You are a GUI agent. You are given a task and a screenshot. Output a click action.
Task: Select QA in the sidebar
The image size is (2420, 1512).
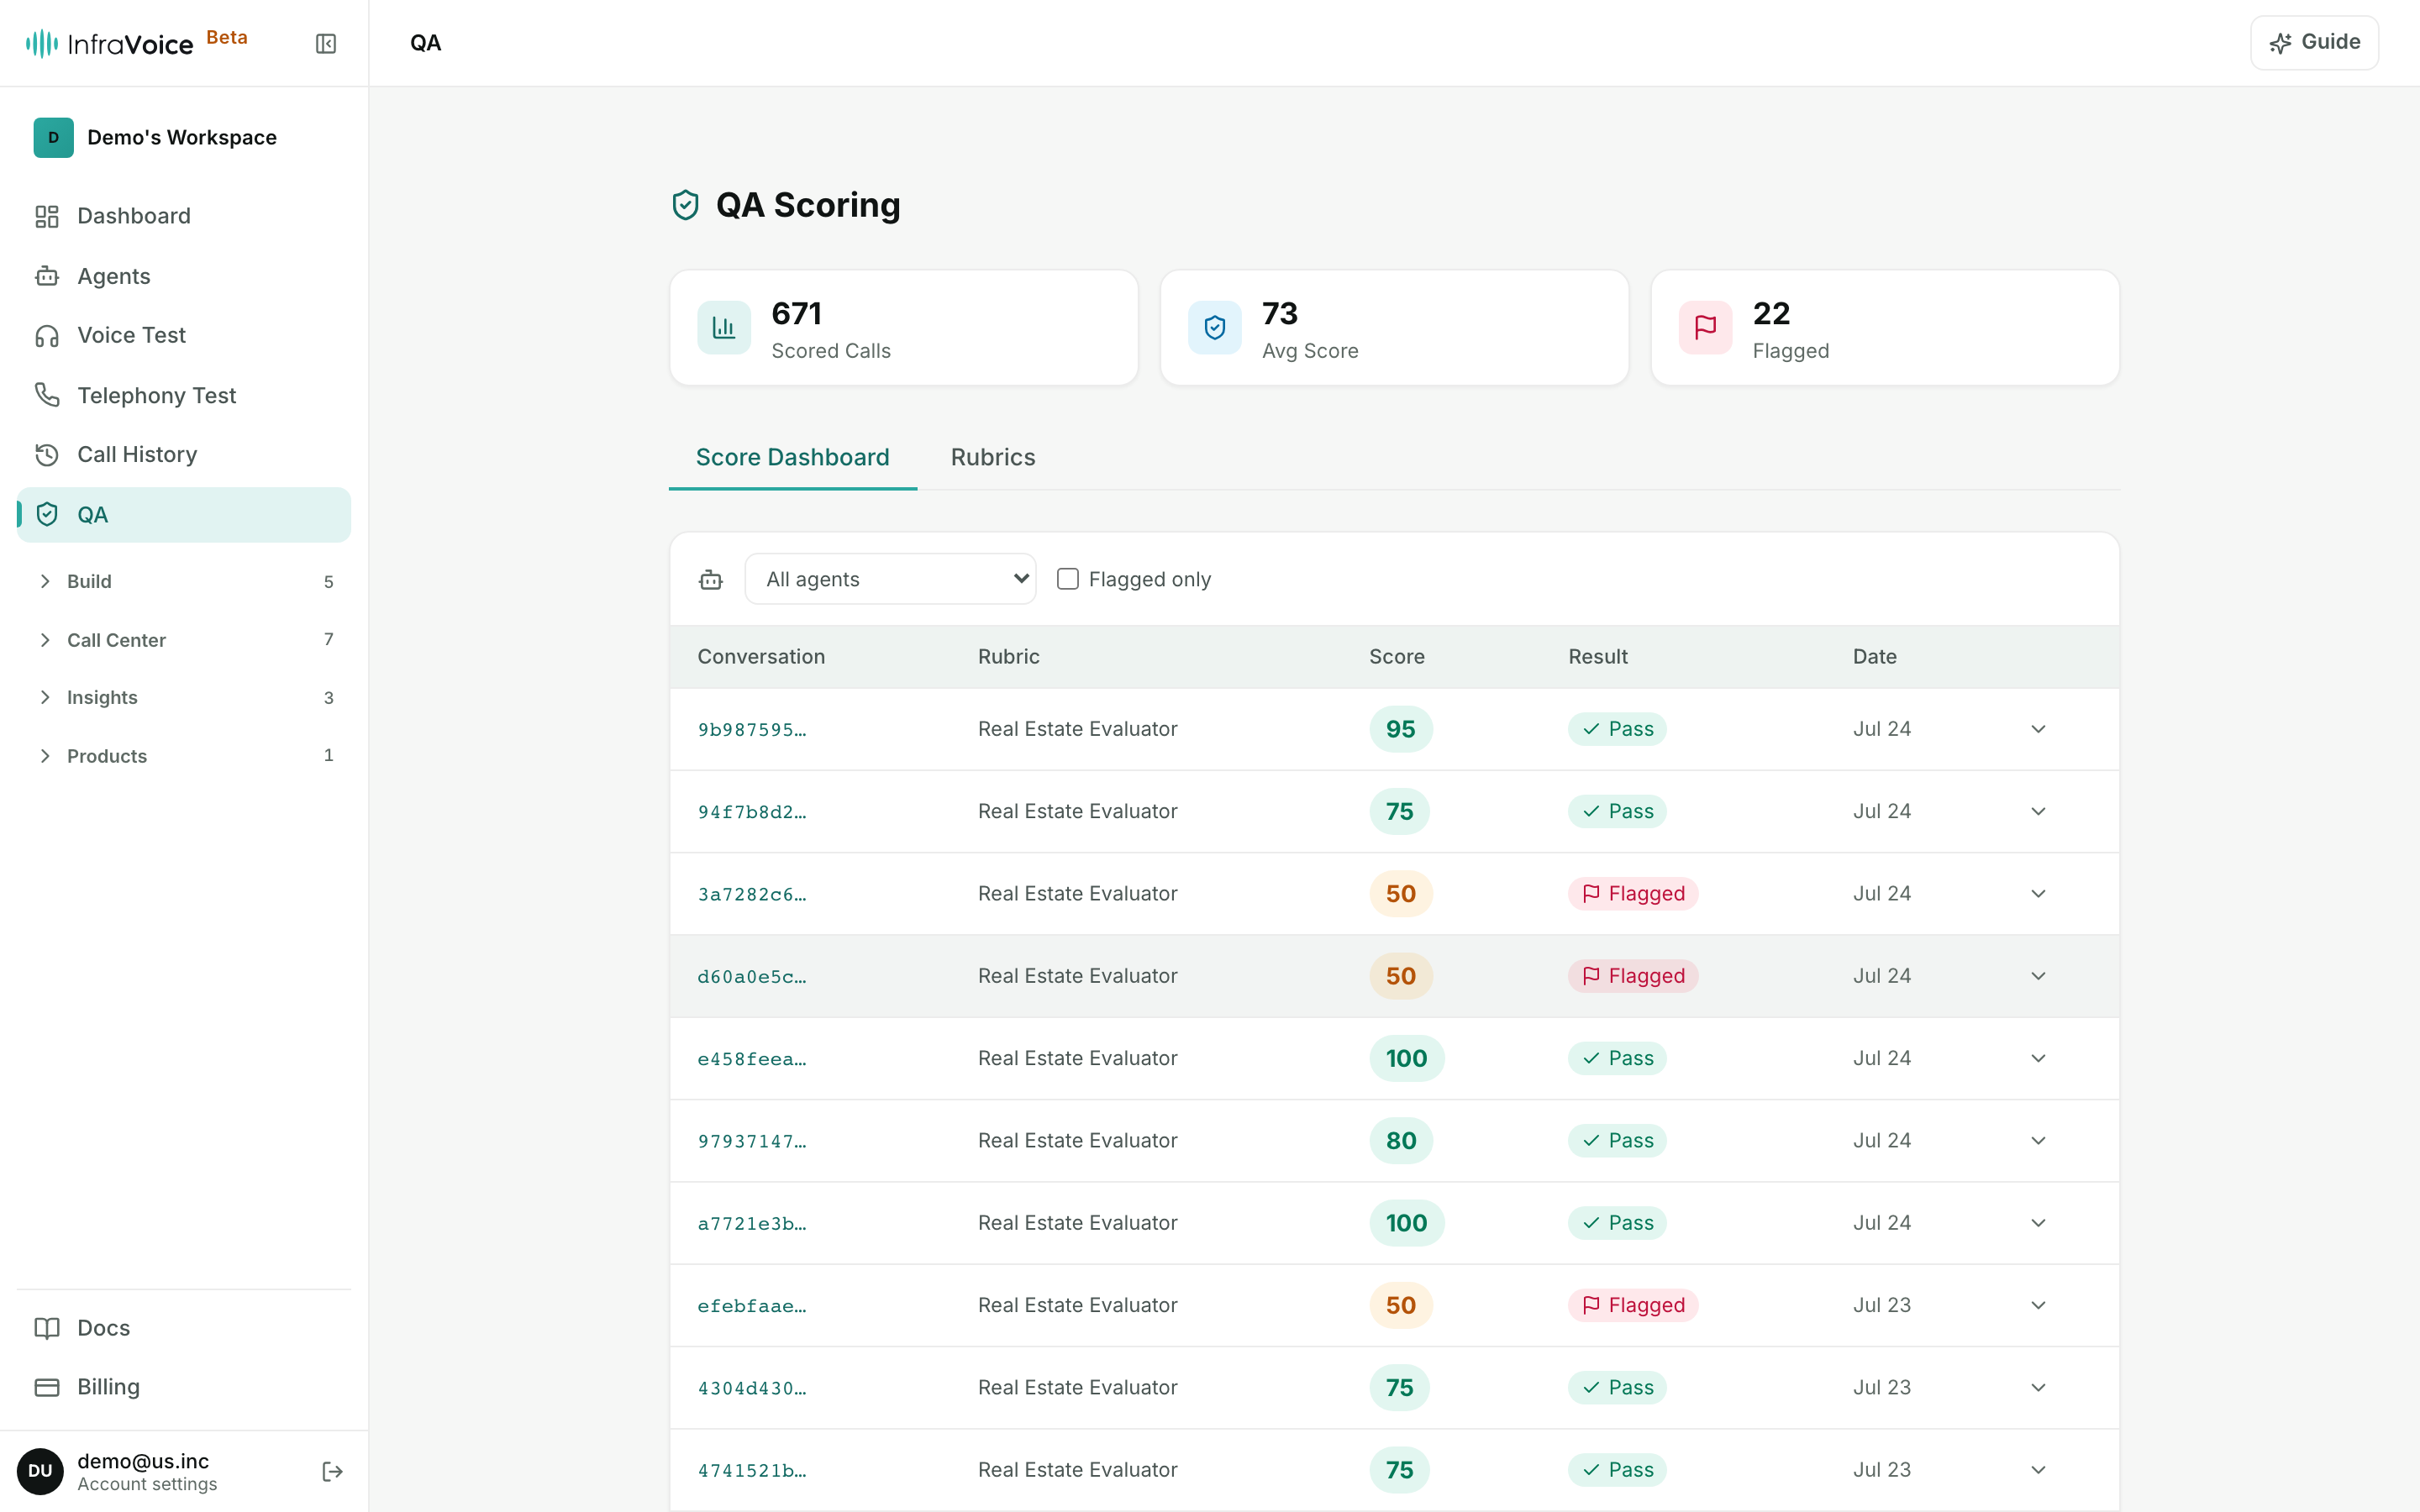(184, 514)
